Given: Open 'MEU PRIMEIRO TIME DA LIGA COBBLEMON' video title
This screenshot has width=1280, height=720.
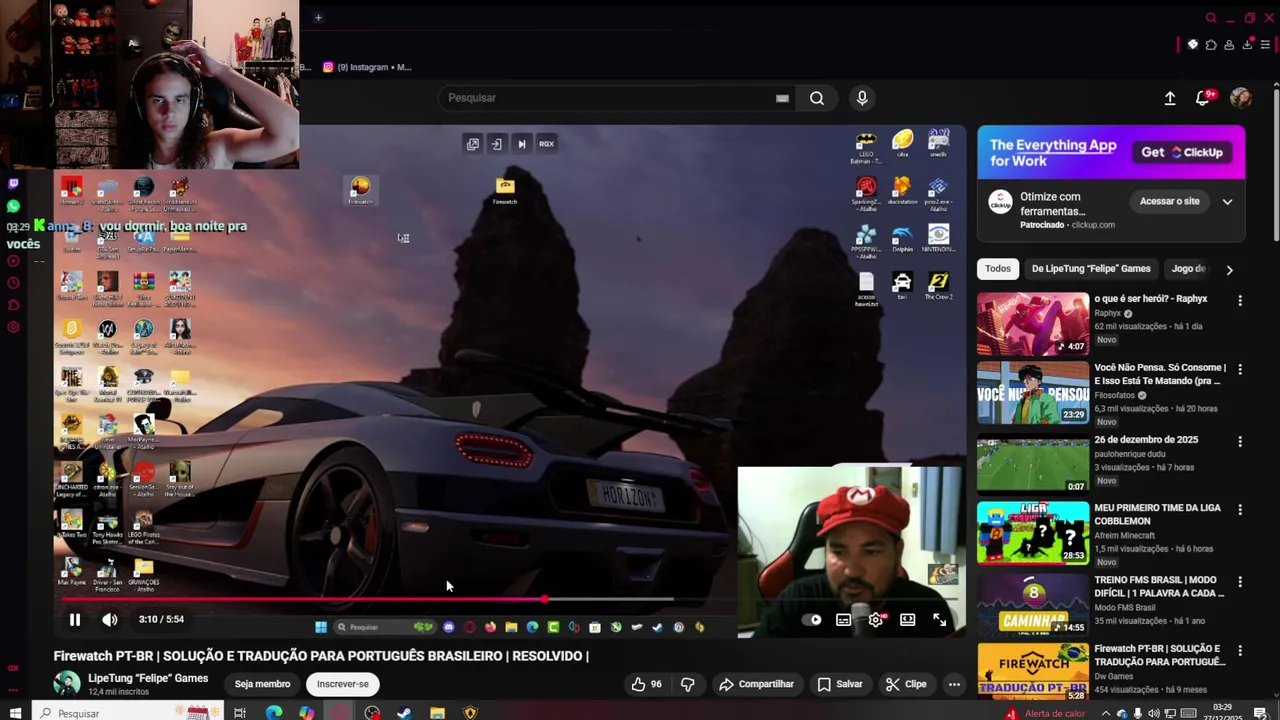Looking at the screenshot, I should tap(1157, 514).
